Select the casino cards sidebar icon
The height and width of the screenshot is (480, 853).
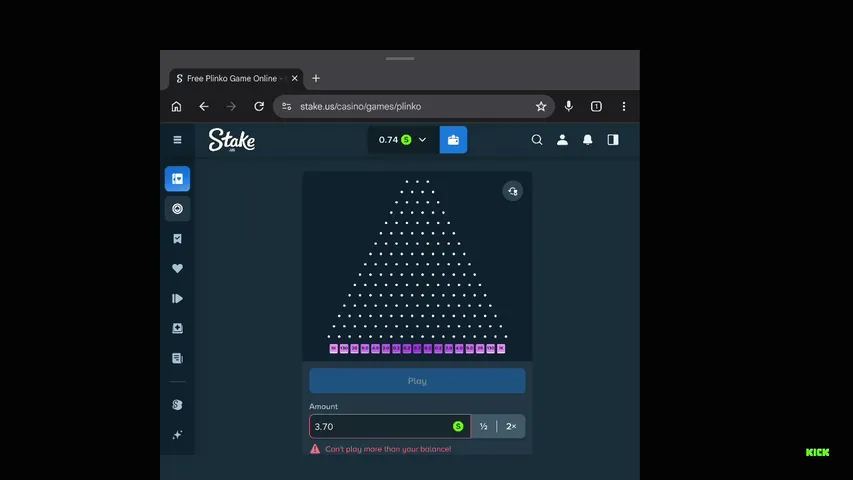pos(177,179)
